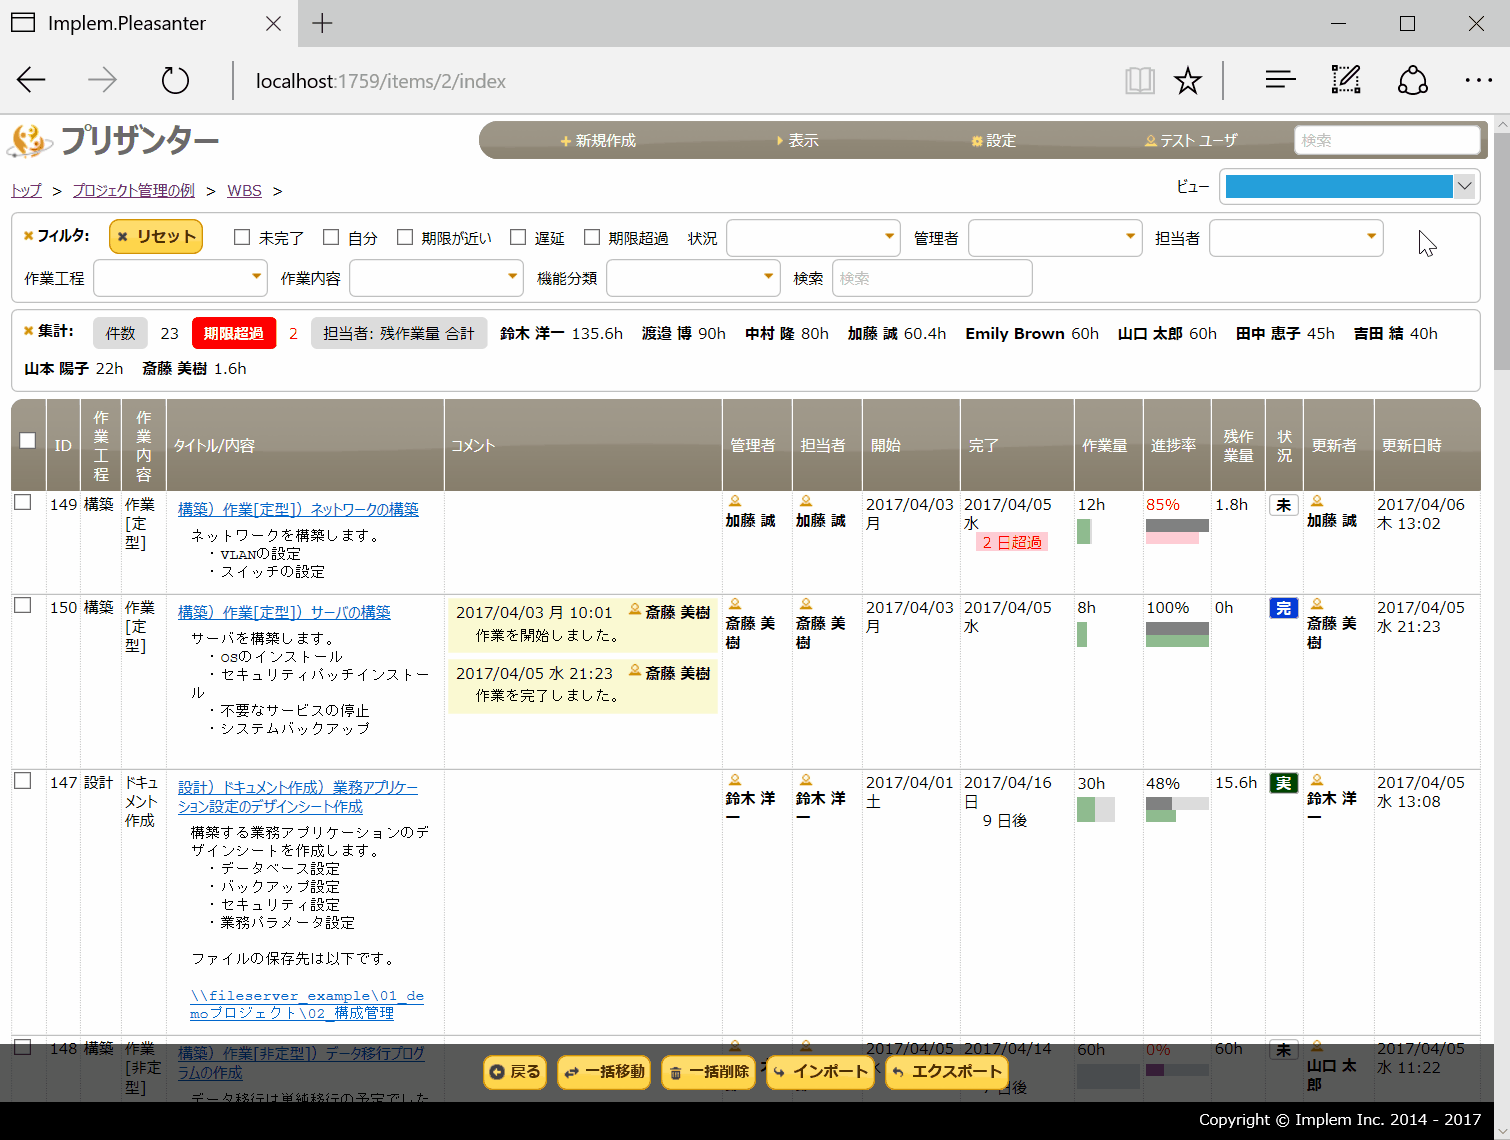Open WBS breadcrumb link

pos(244,190)
